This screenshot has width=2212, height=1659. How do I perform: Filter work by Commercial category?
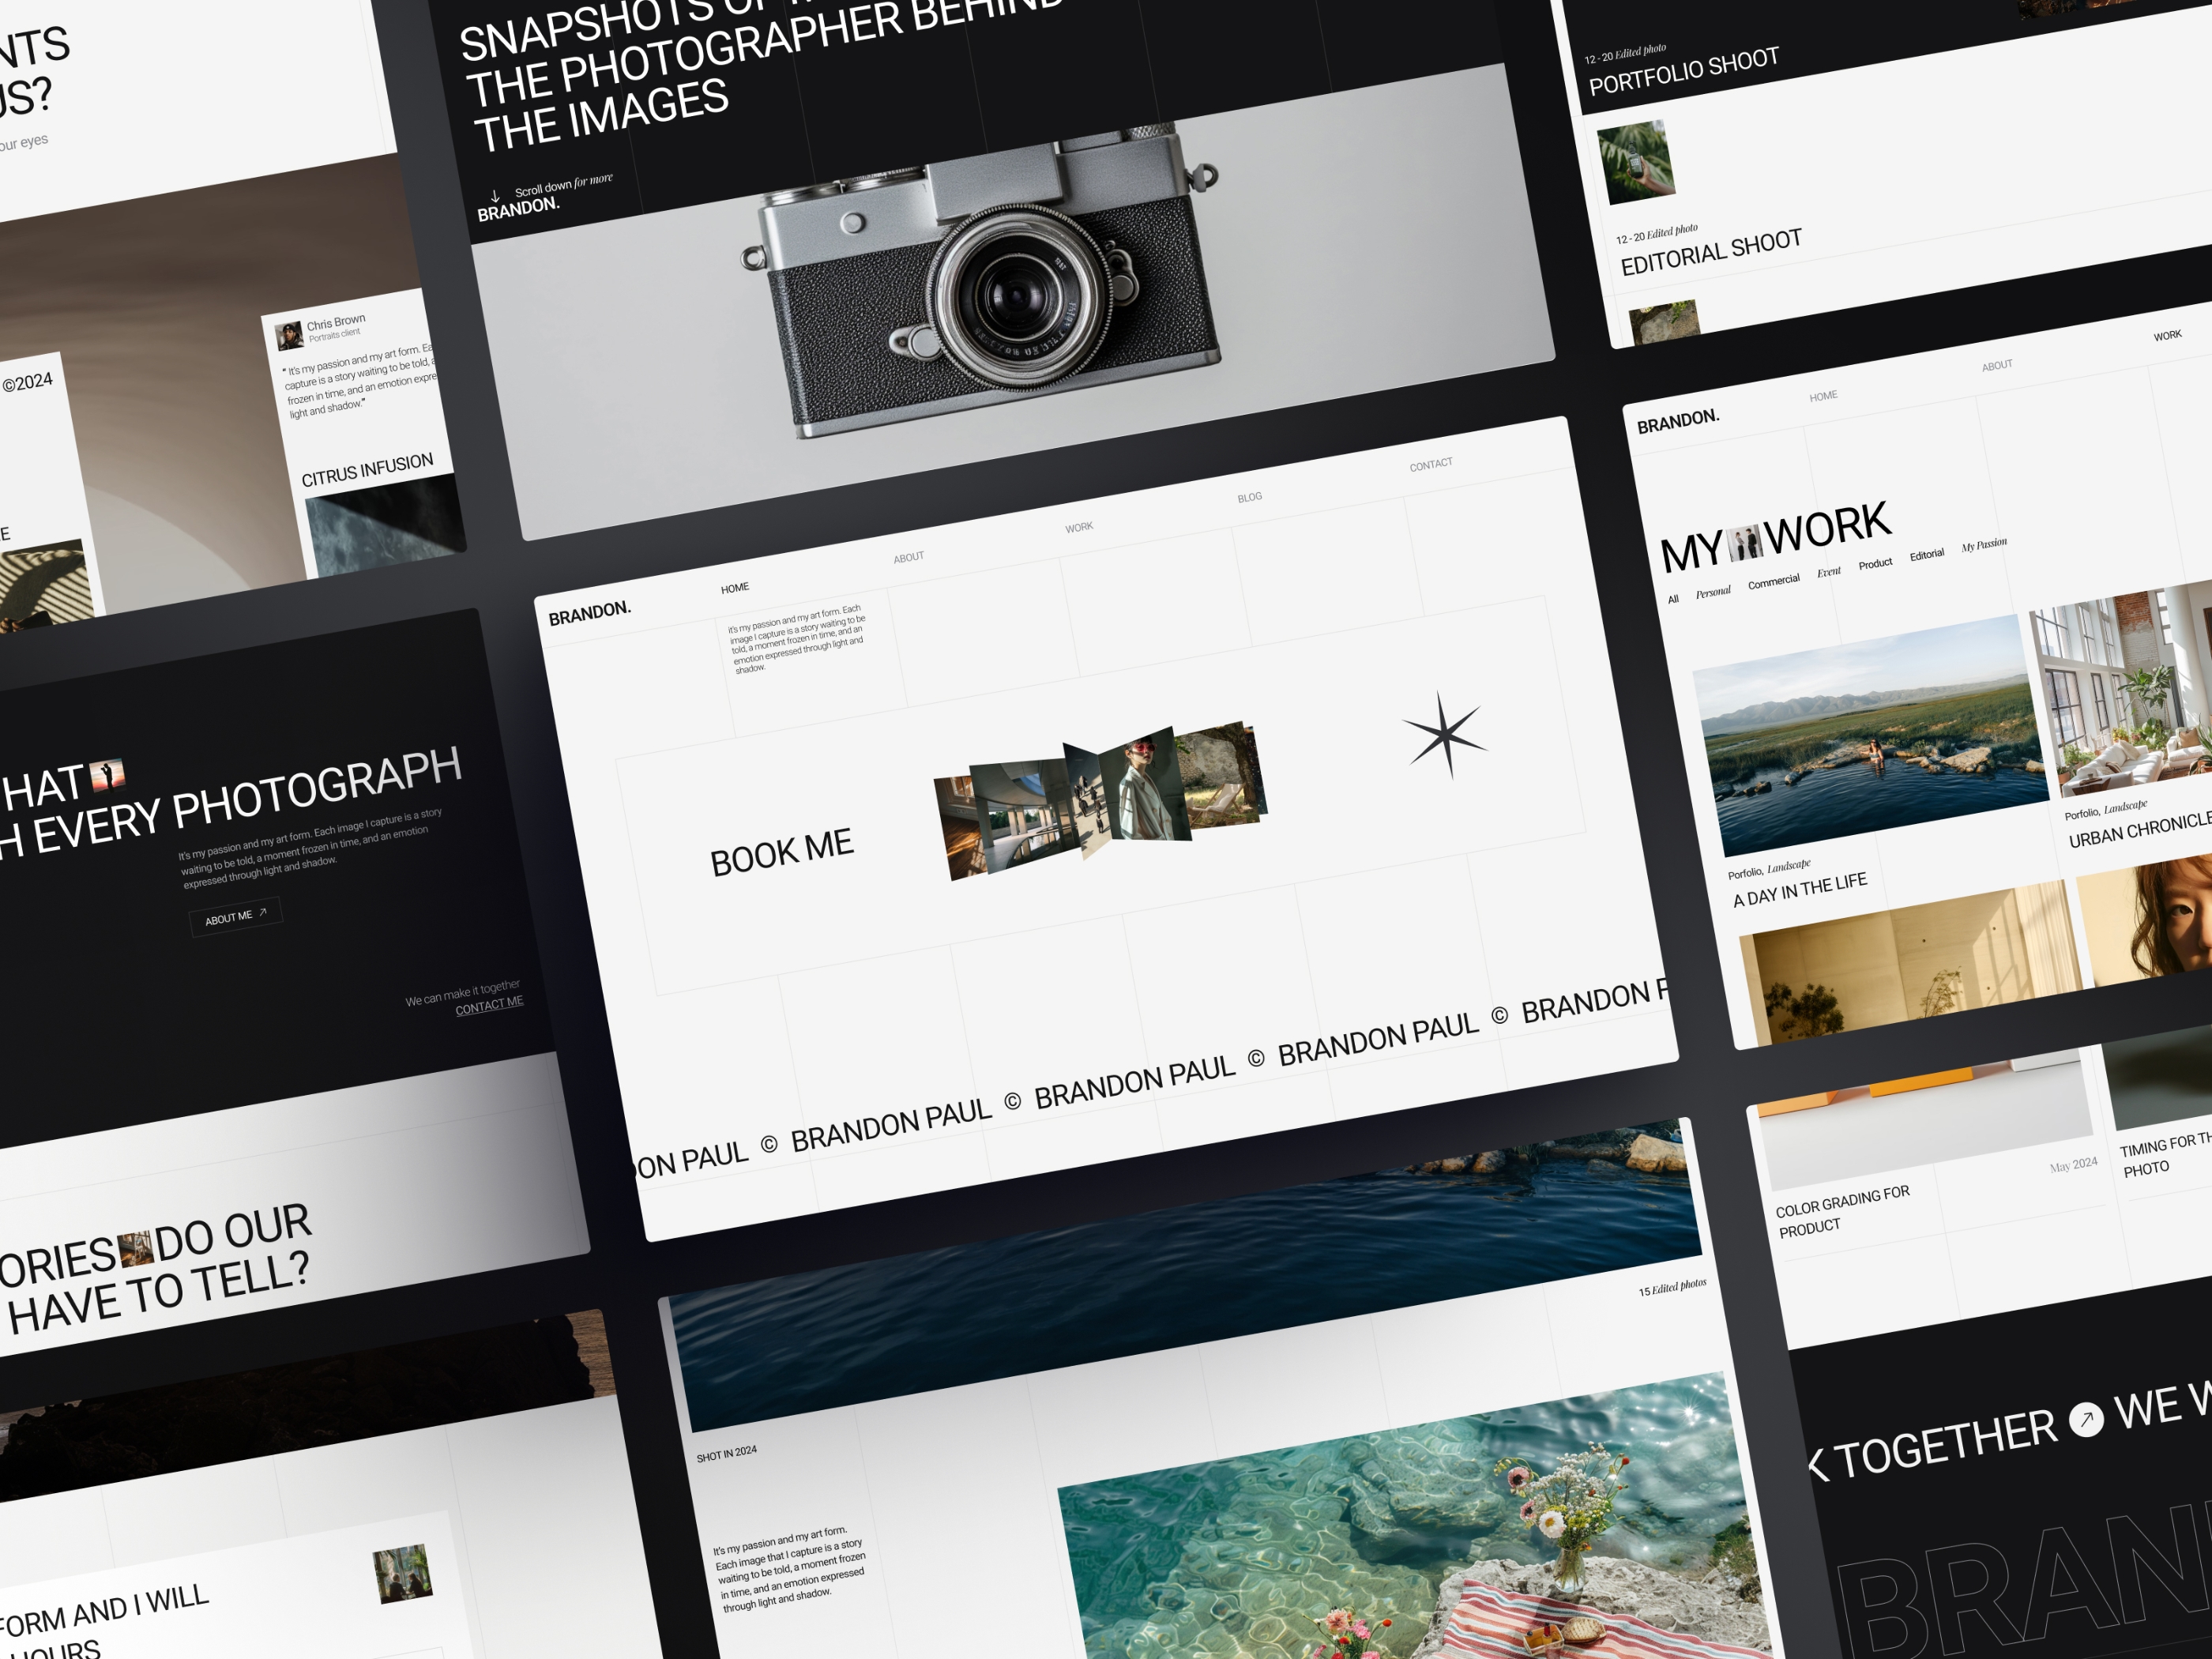coord(1773,582)
